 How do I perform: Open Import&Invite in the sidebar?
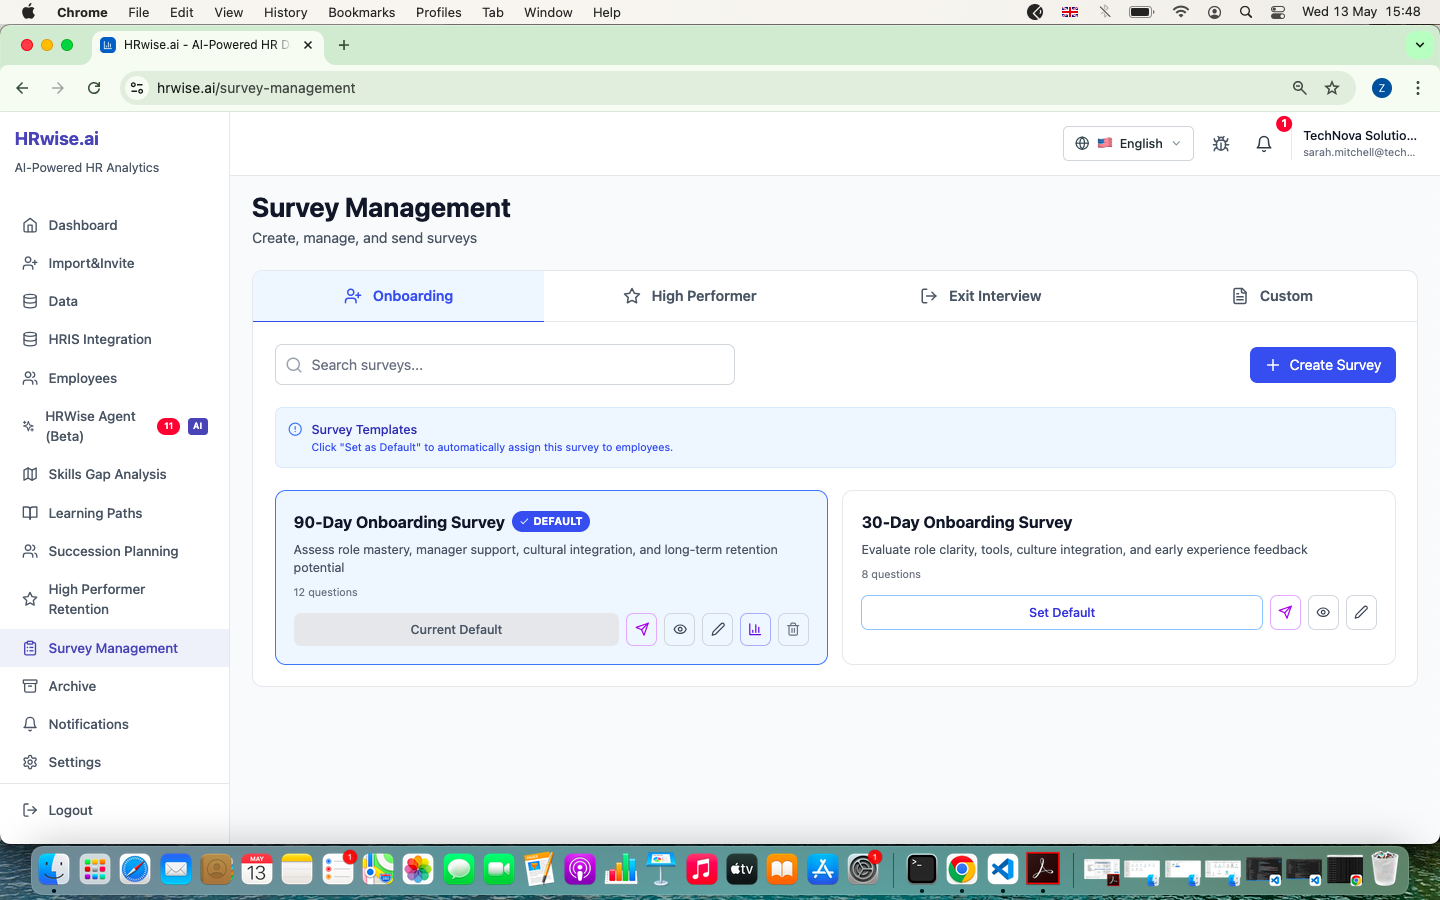(x=115, y=264)
